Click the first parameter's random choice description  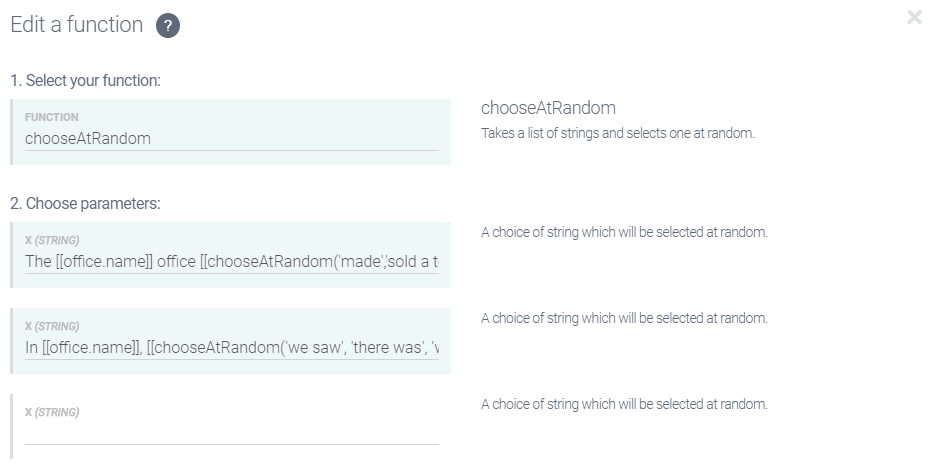pos(624,232)
